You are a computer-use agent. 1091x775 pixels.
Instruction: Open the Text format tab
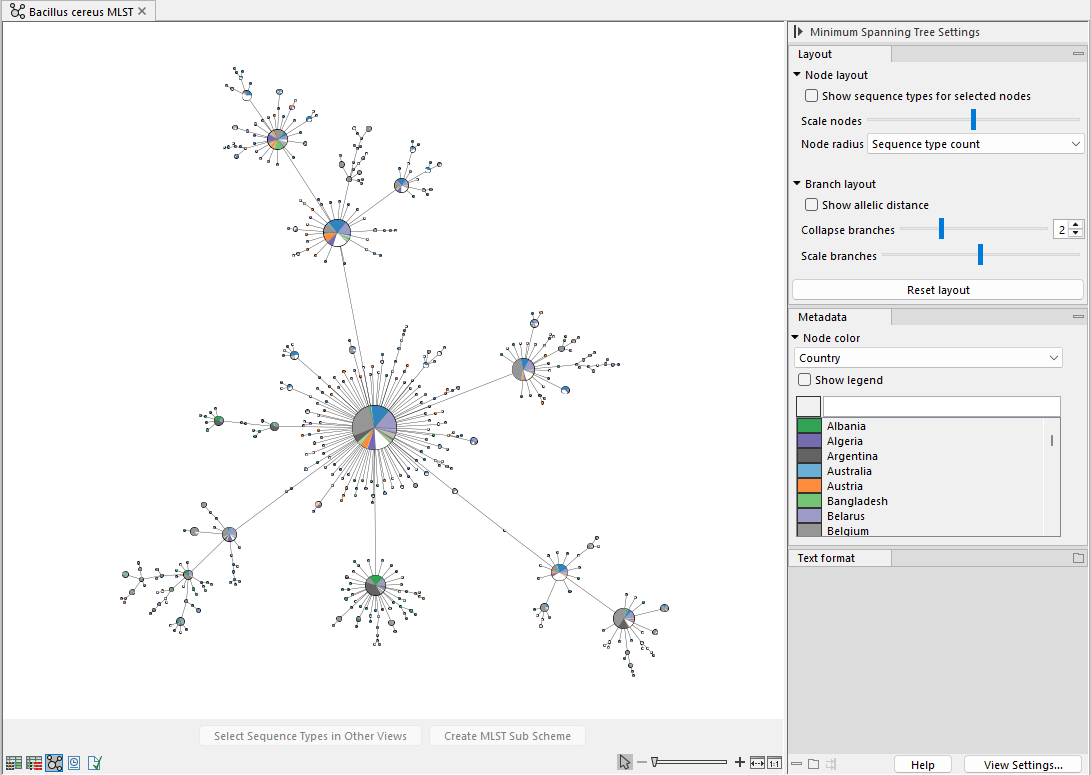coord(826,558)
